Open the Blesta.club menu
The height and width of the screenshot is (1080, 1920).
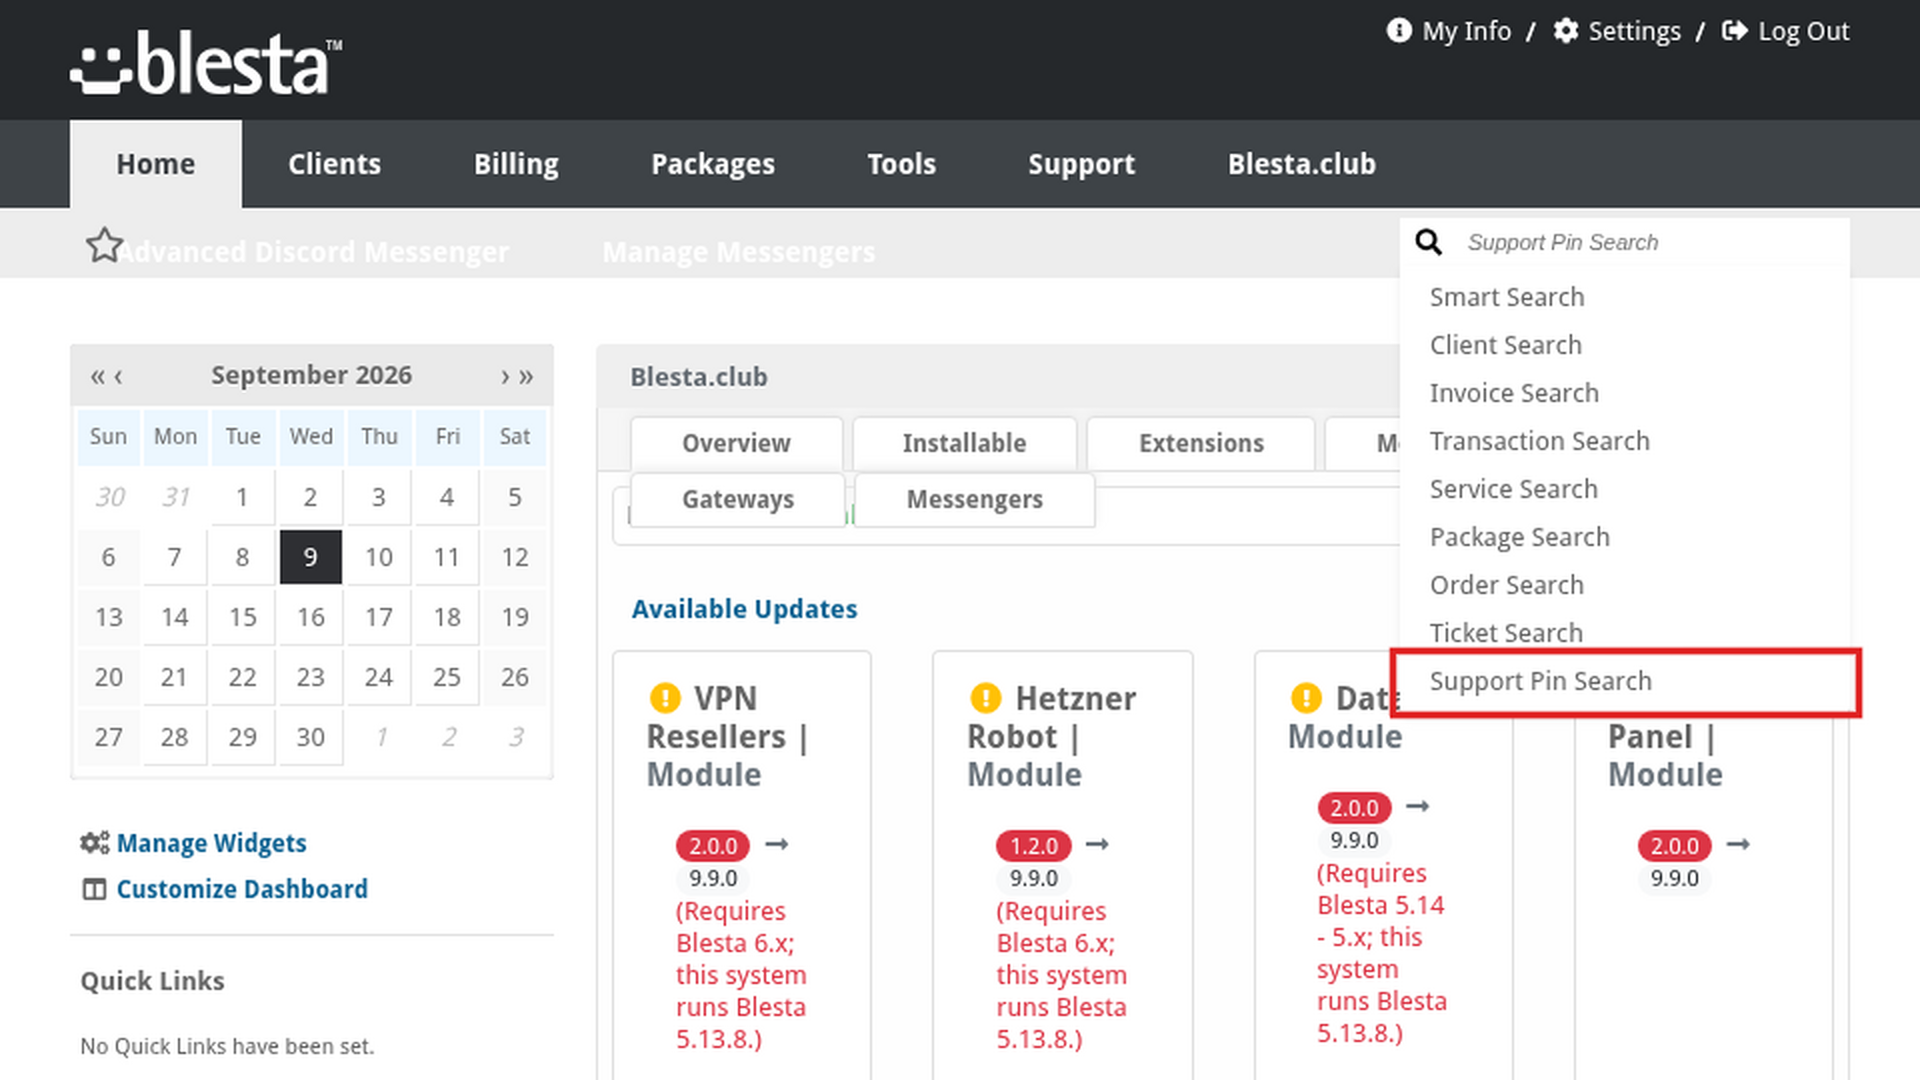click(1302, 164)
